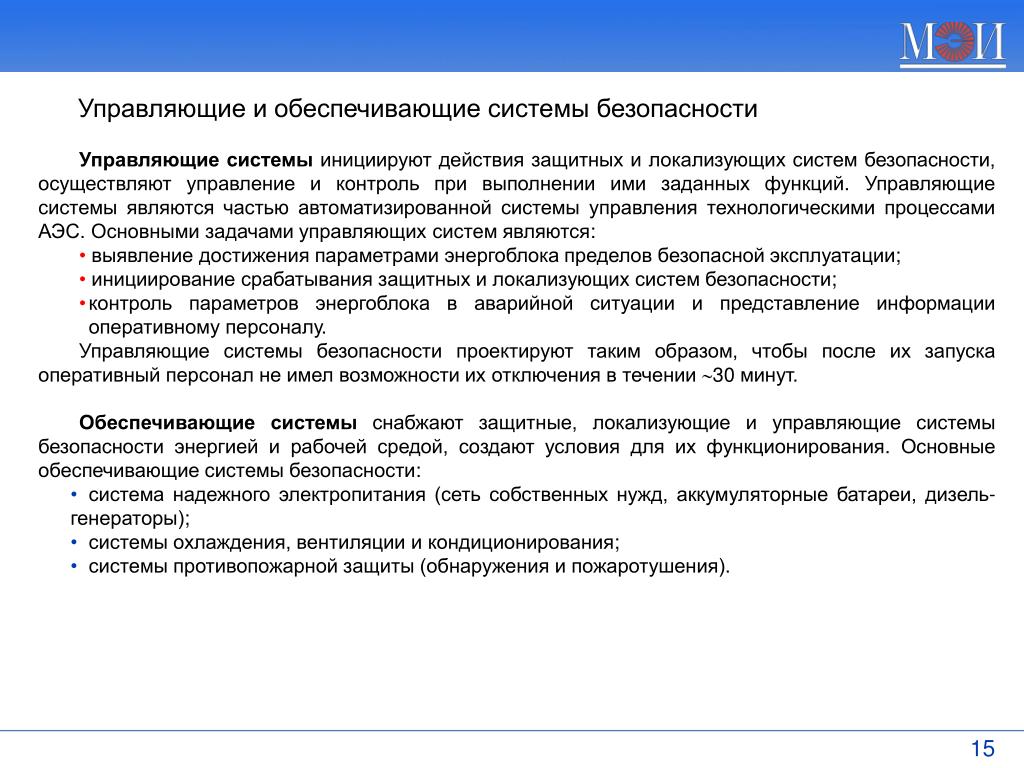Click the text '~30 минут'

[x=748, y=376]
